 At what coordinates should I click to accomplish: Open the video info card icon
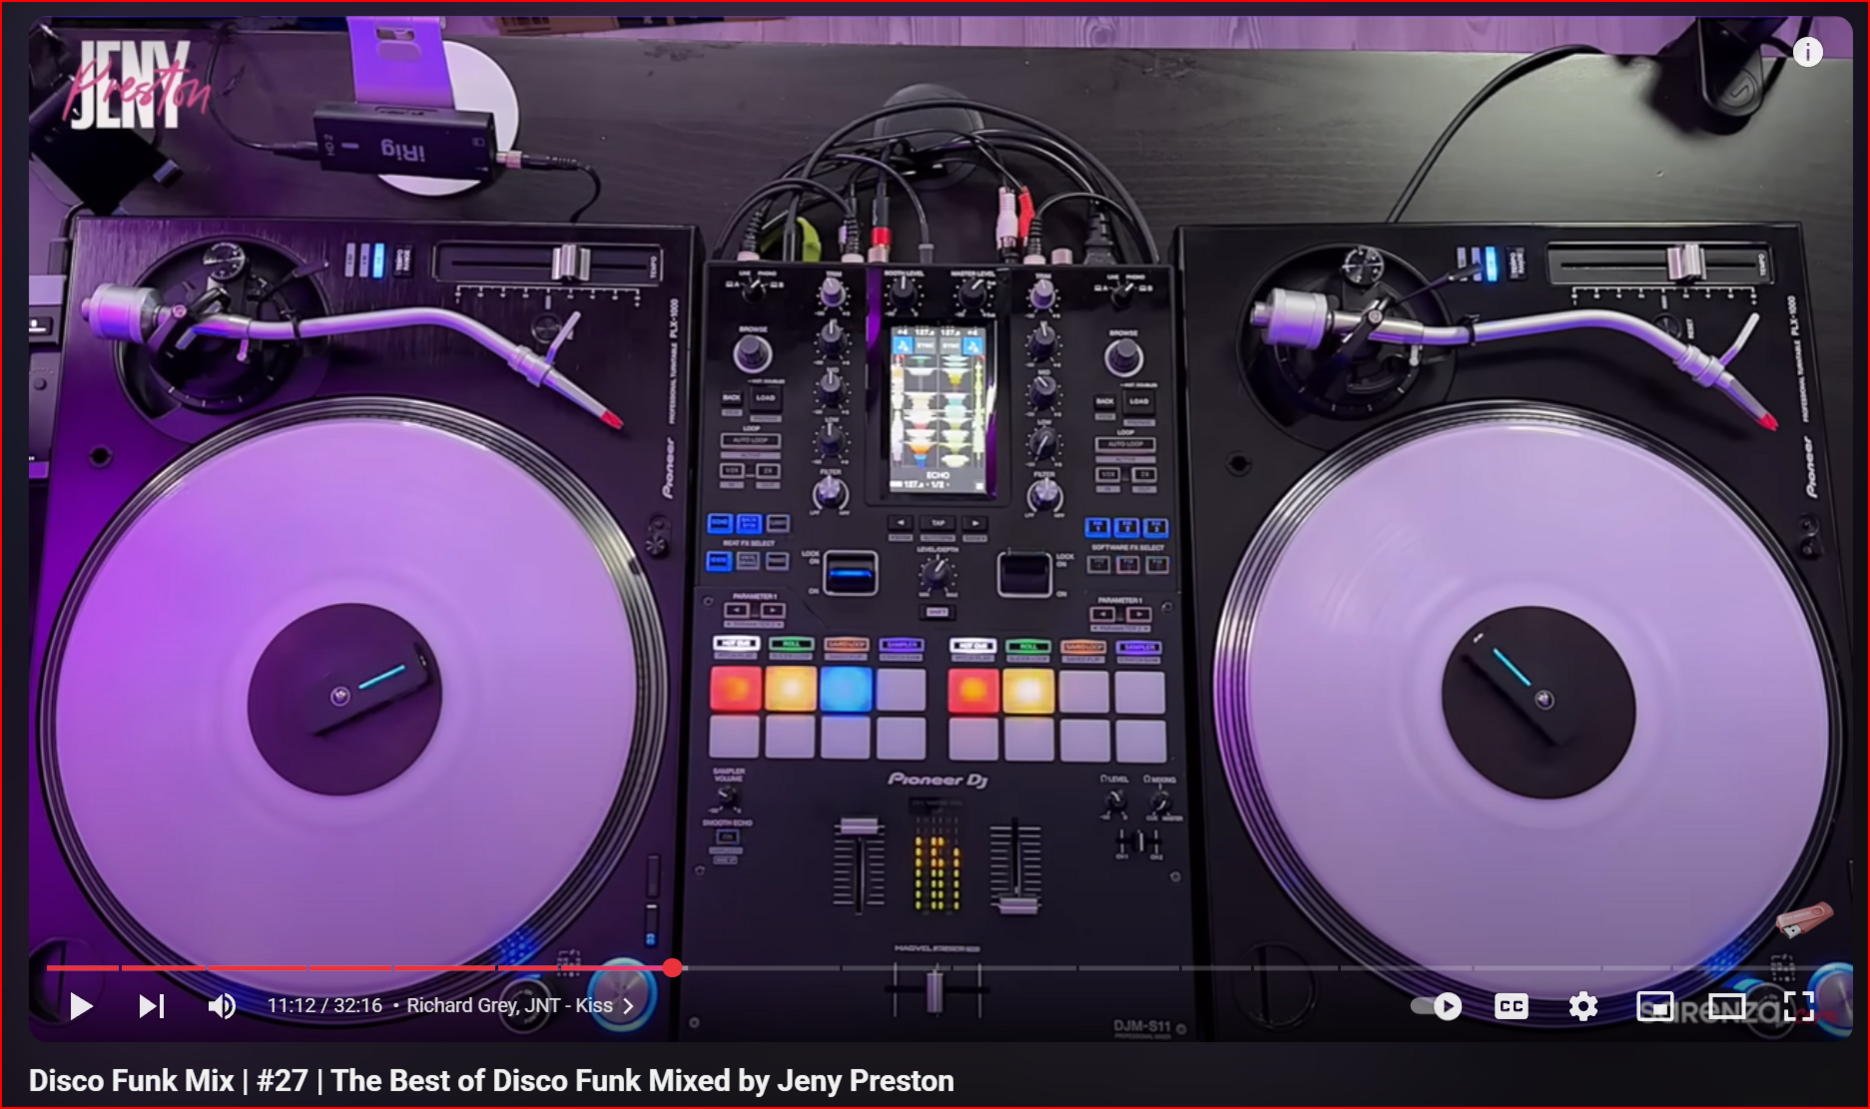pos(1807,52)
